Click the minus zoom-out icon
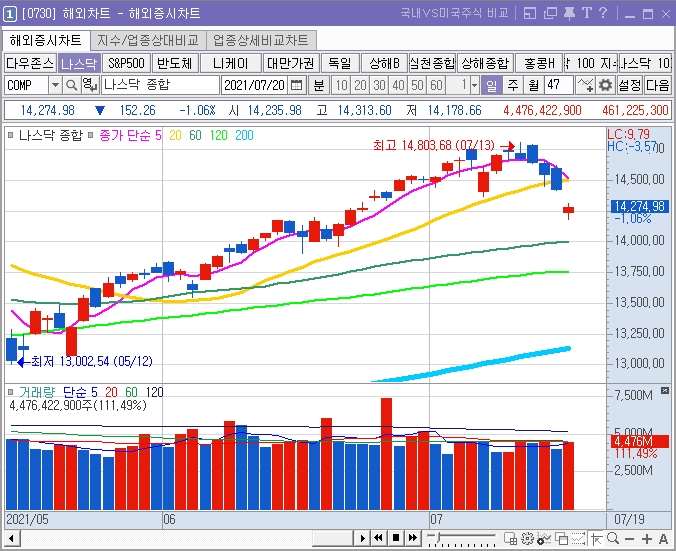 point(629,538)
